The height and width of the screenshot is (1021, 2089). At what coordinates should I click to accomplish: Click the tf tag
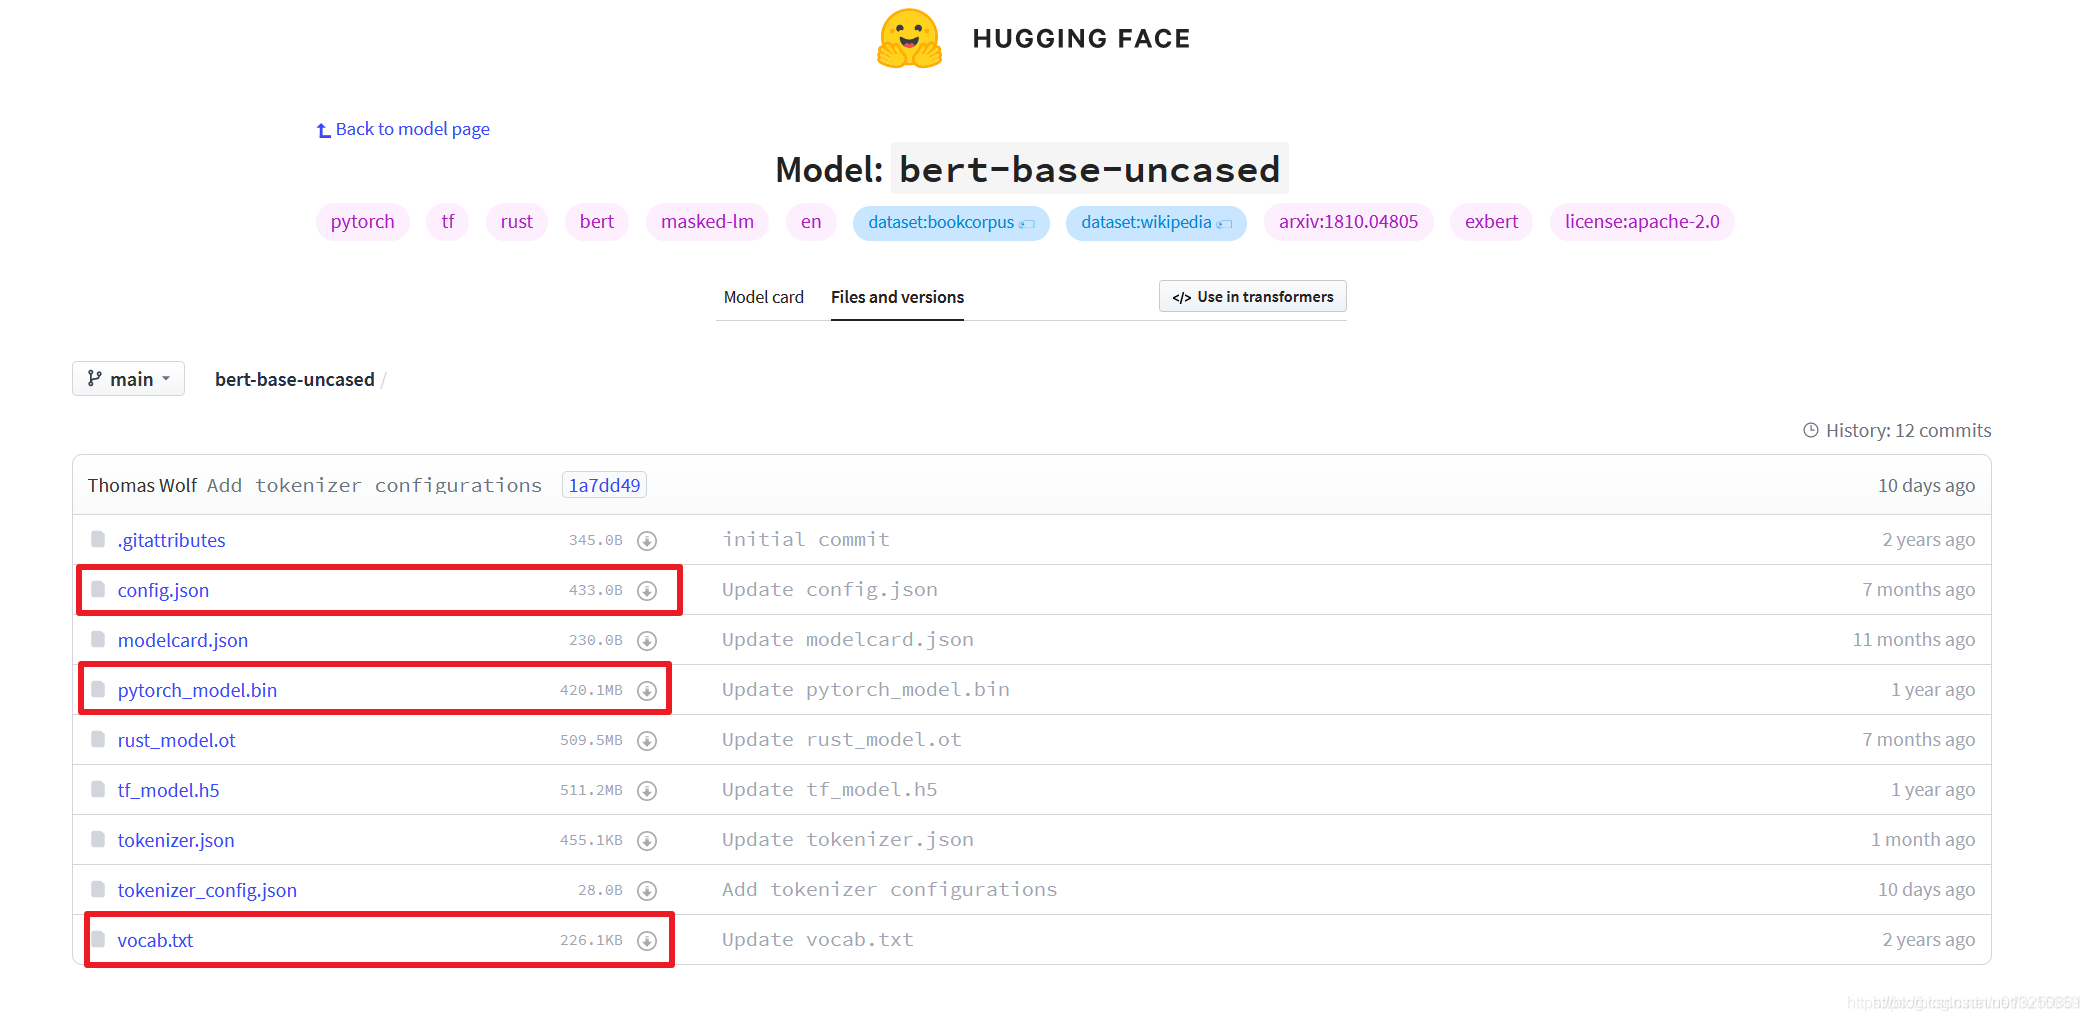click(448, 222)
